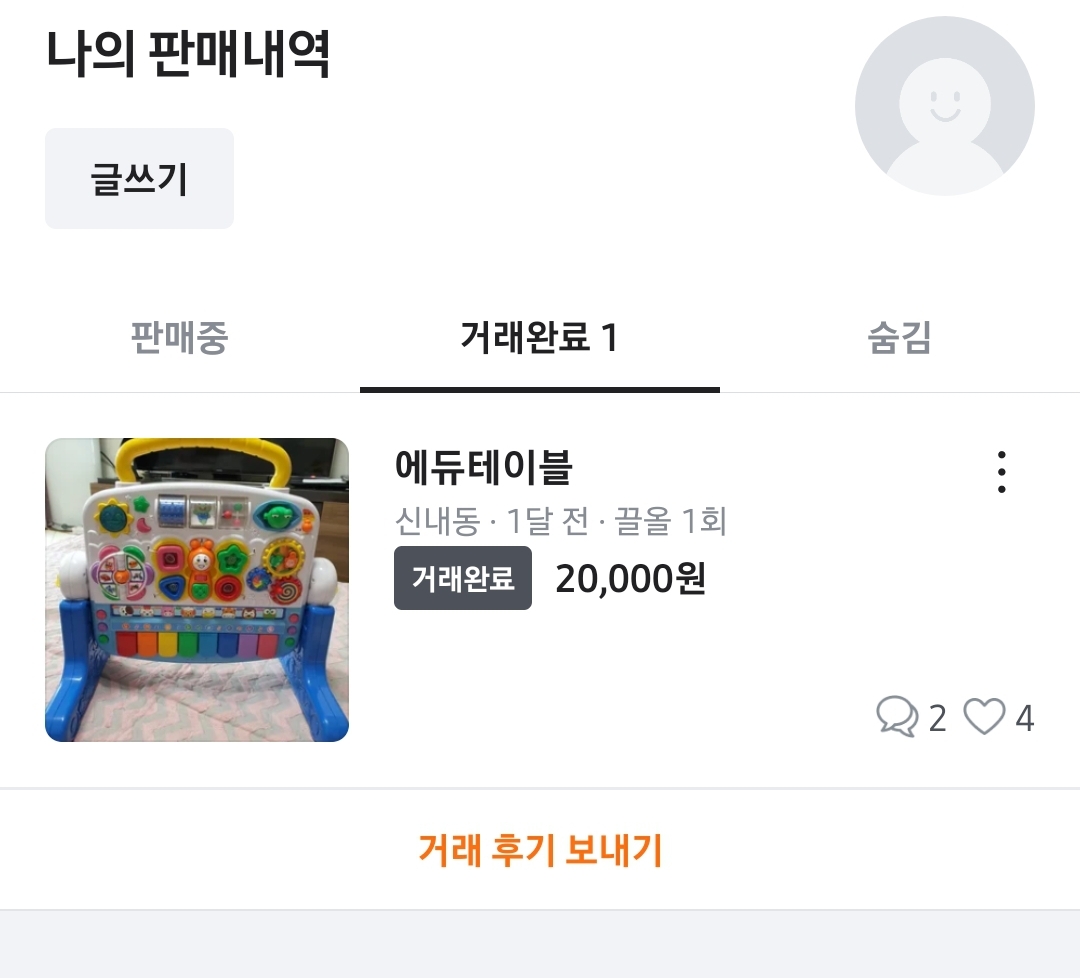Open the default profile avatar
The width and height of the screenshot is (1080, 978).
pyautogui.click(x=944, y=106)
